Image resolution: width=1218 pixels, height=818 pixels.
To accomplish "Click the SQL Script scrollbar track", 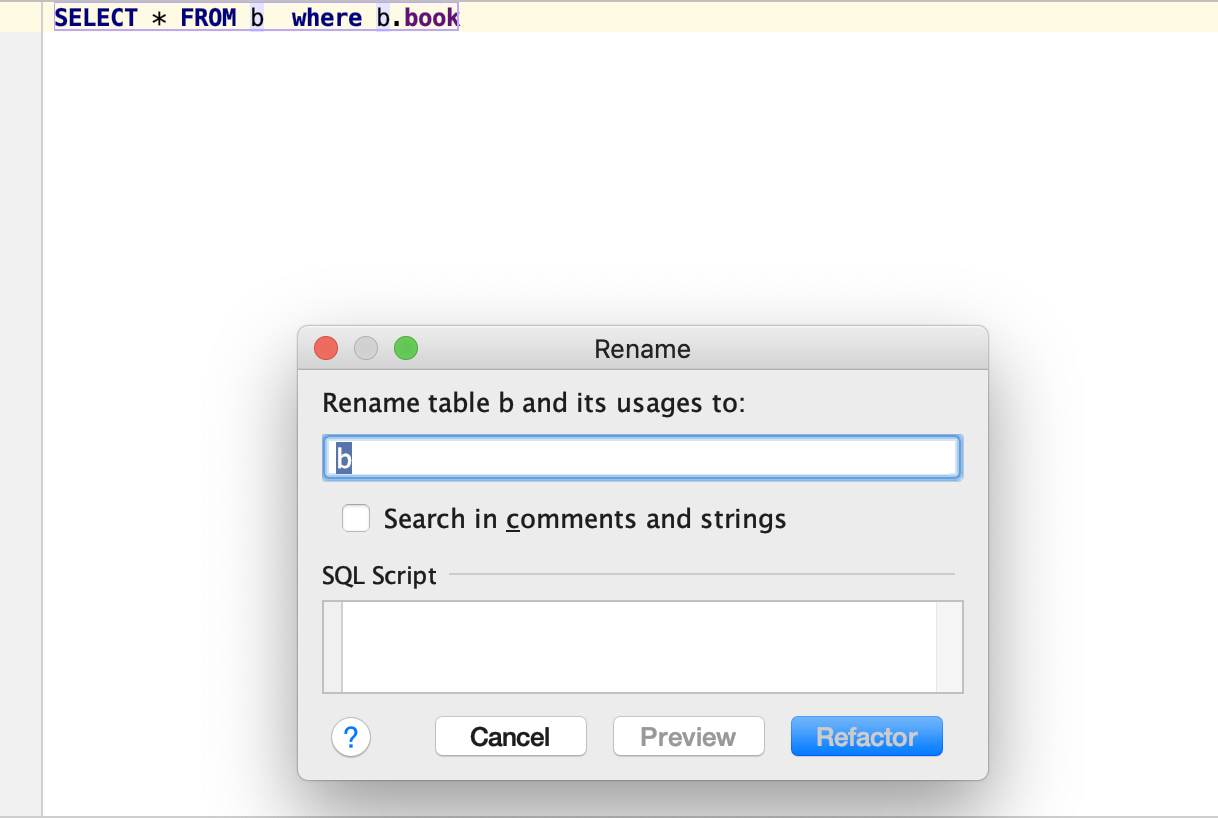I will tap(949, 646).
